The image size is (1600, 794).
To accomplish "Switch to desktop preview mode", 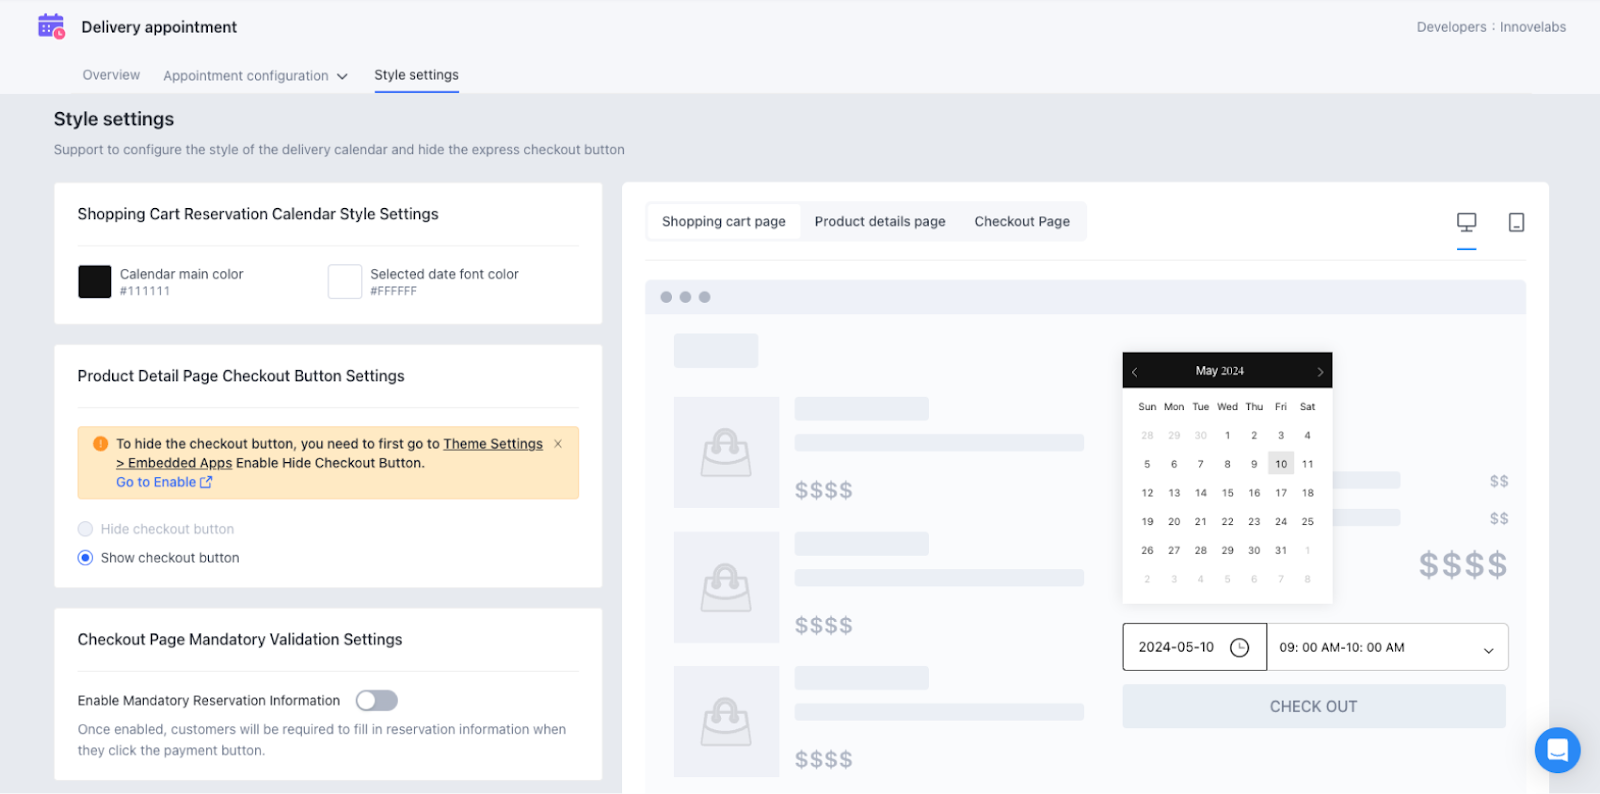I will (x=1466, y=222).
